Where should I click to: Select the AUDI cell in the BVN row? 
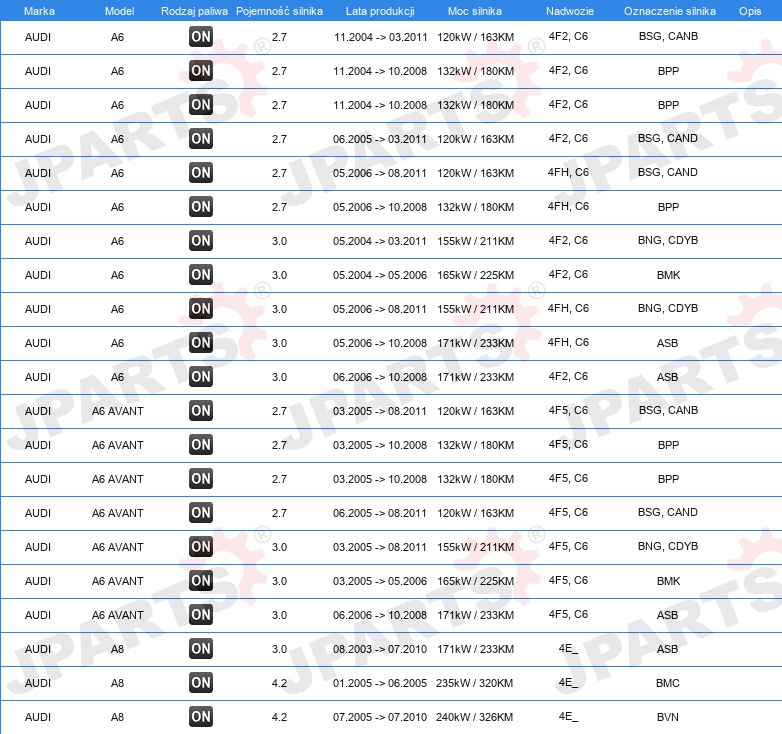tap(37, 717)
